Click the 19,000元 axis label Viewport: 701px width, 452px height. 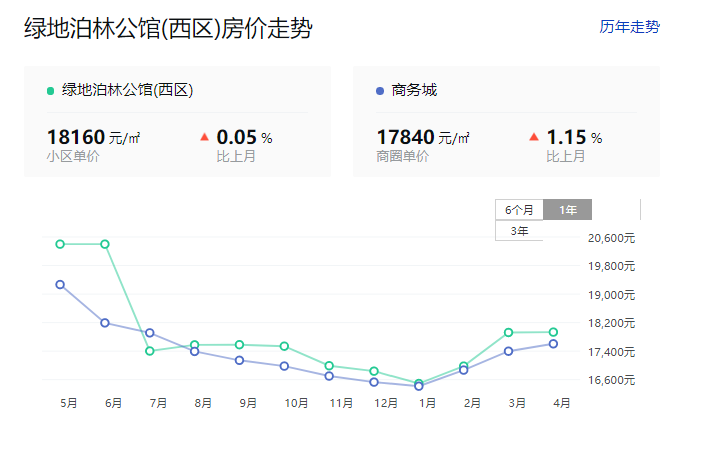[x=611, y=295]
